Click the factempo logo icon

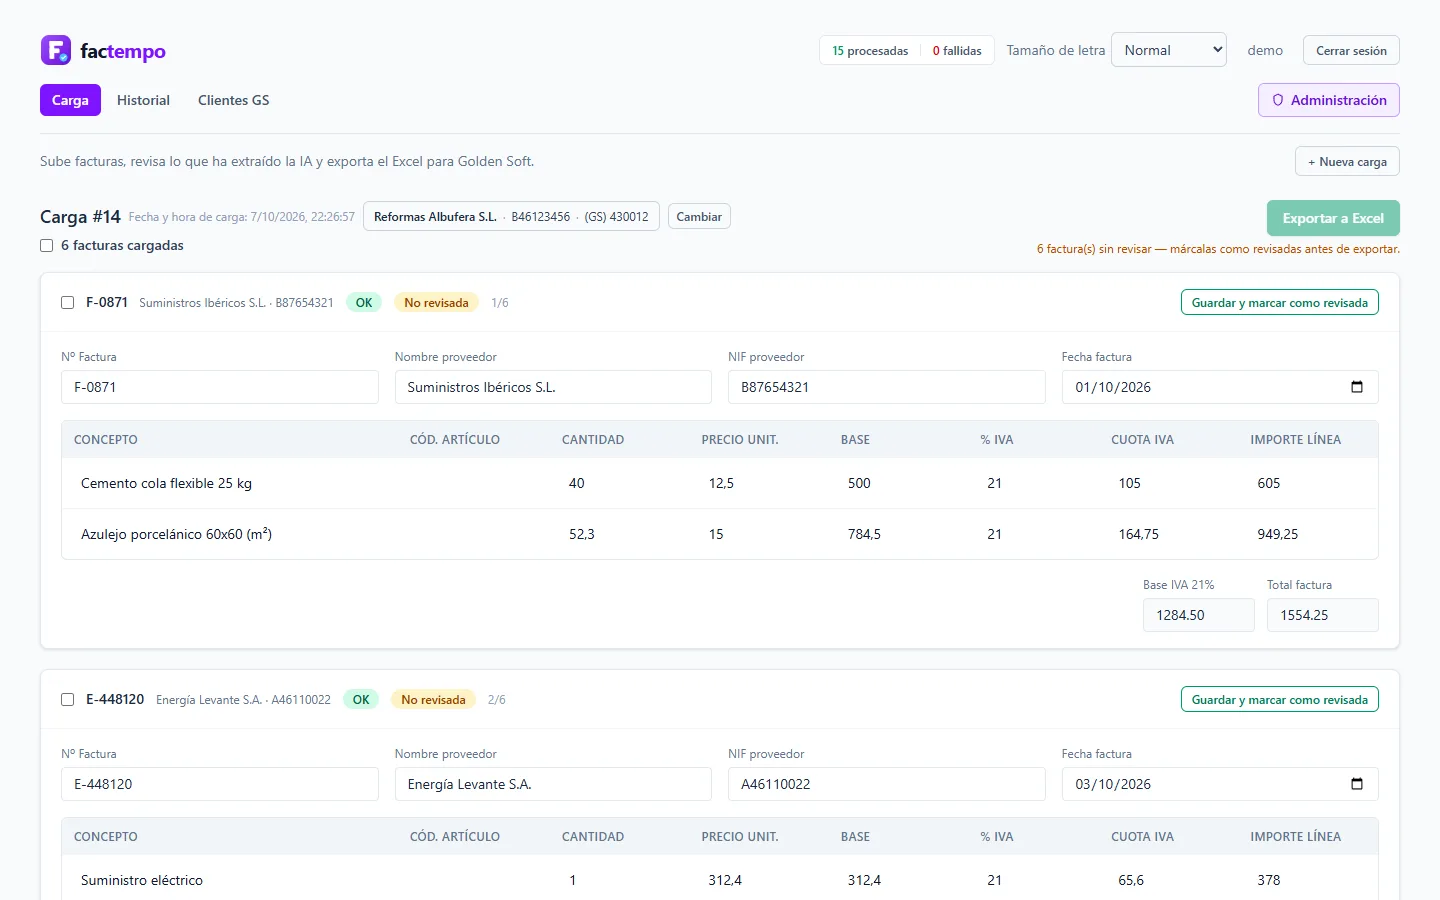pos(56,50)
